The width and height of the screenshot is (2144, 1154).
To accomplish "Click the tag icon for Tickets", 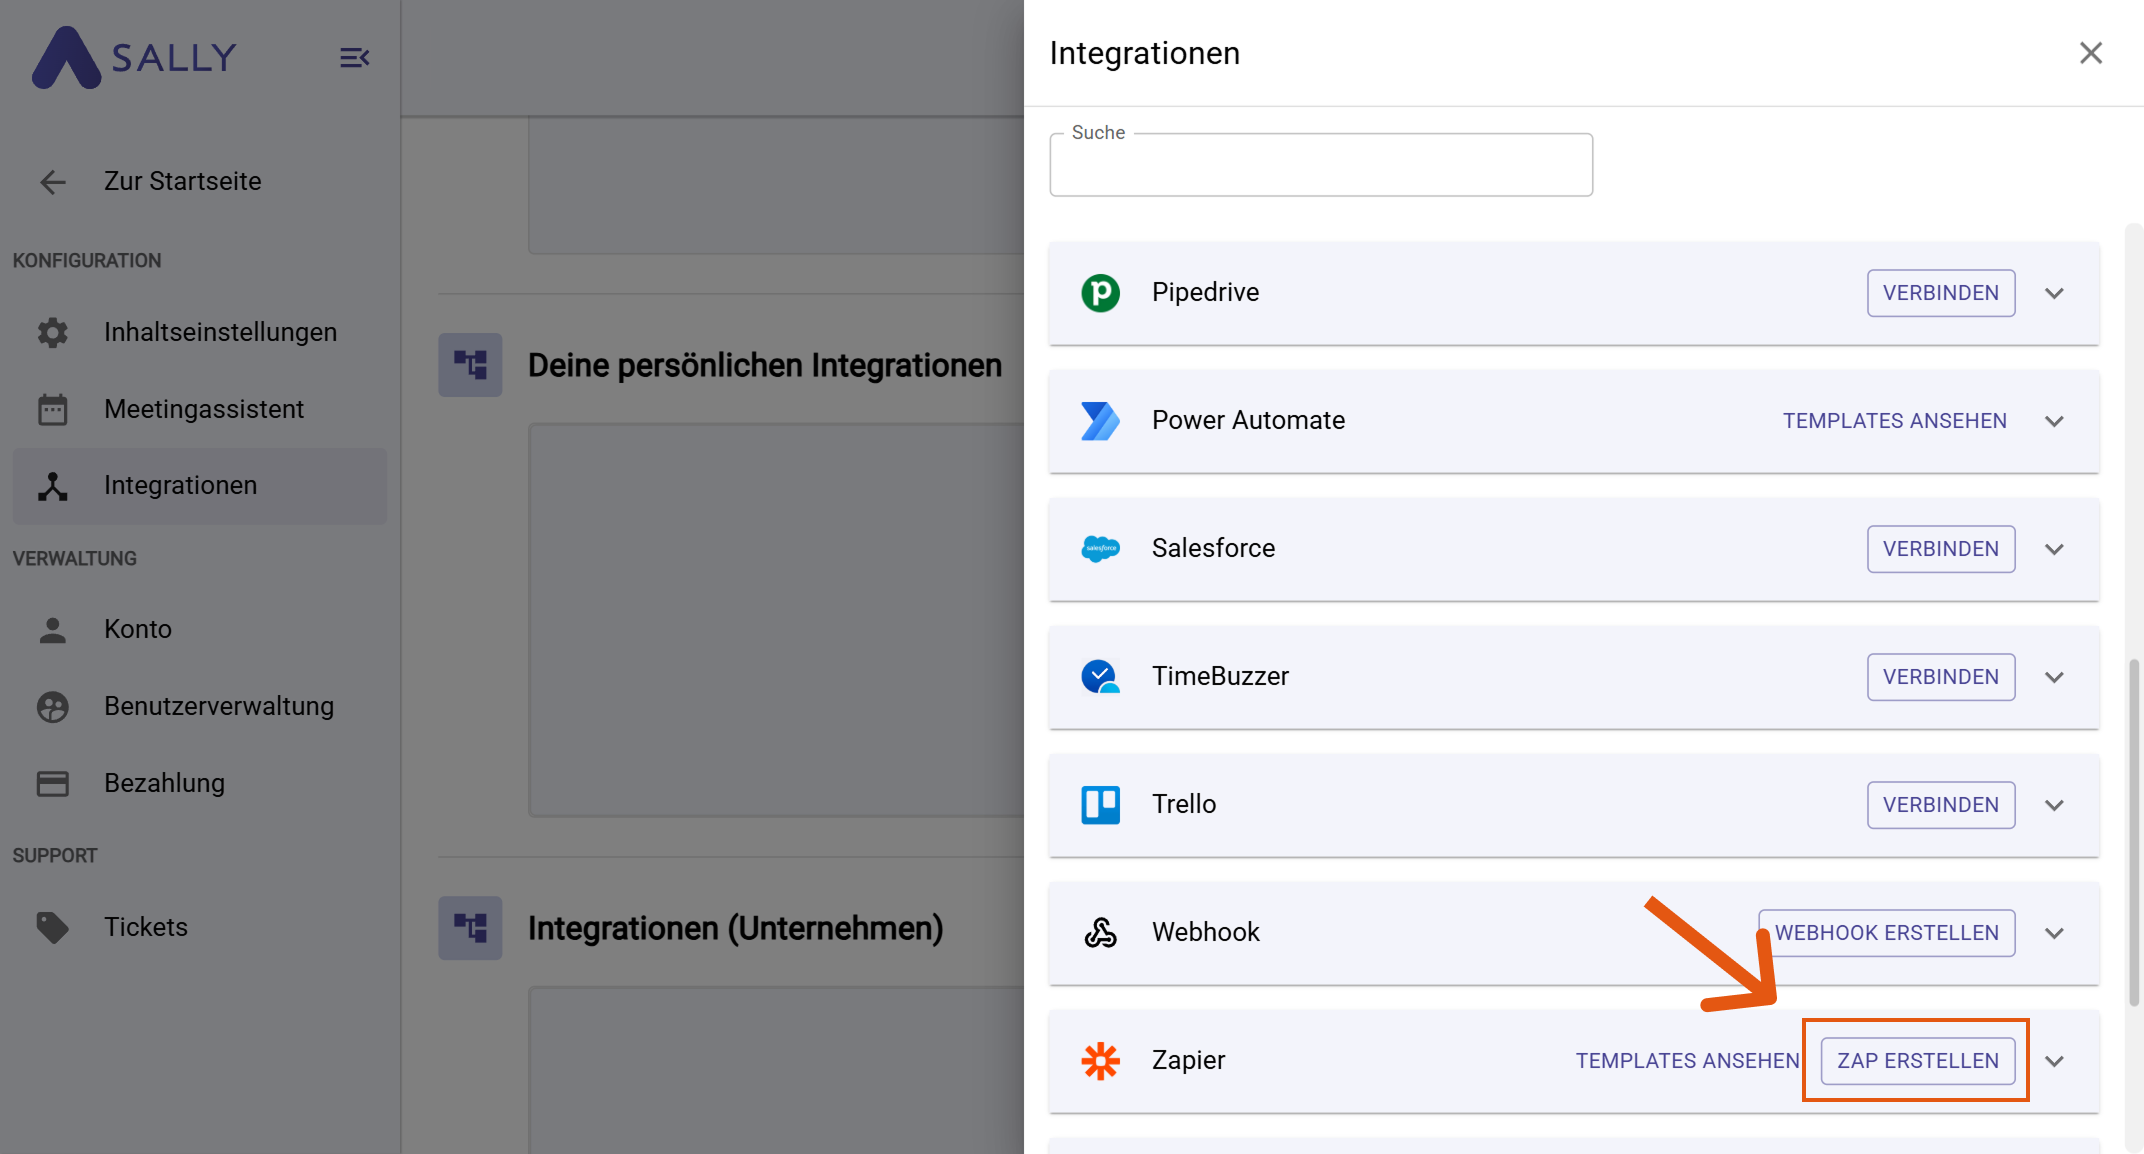I will coord(53,928).
